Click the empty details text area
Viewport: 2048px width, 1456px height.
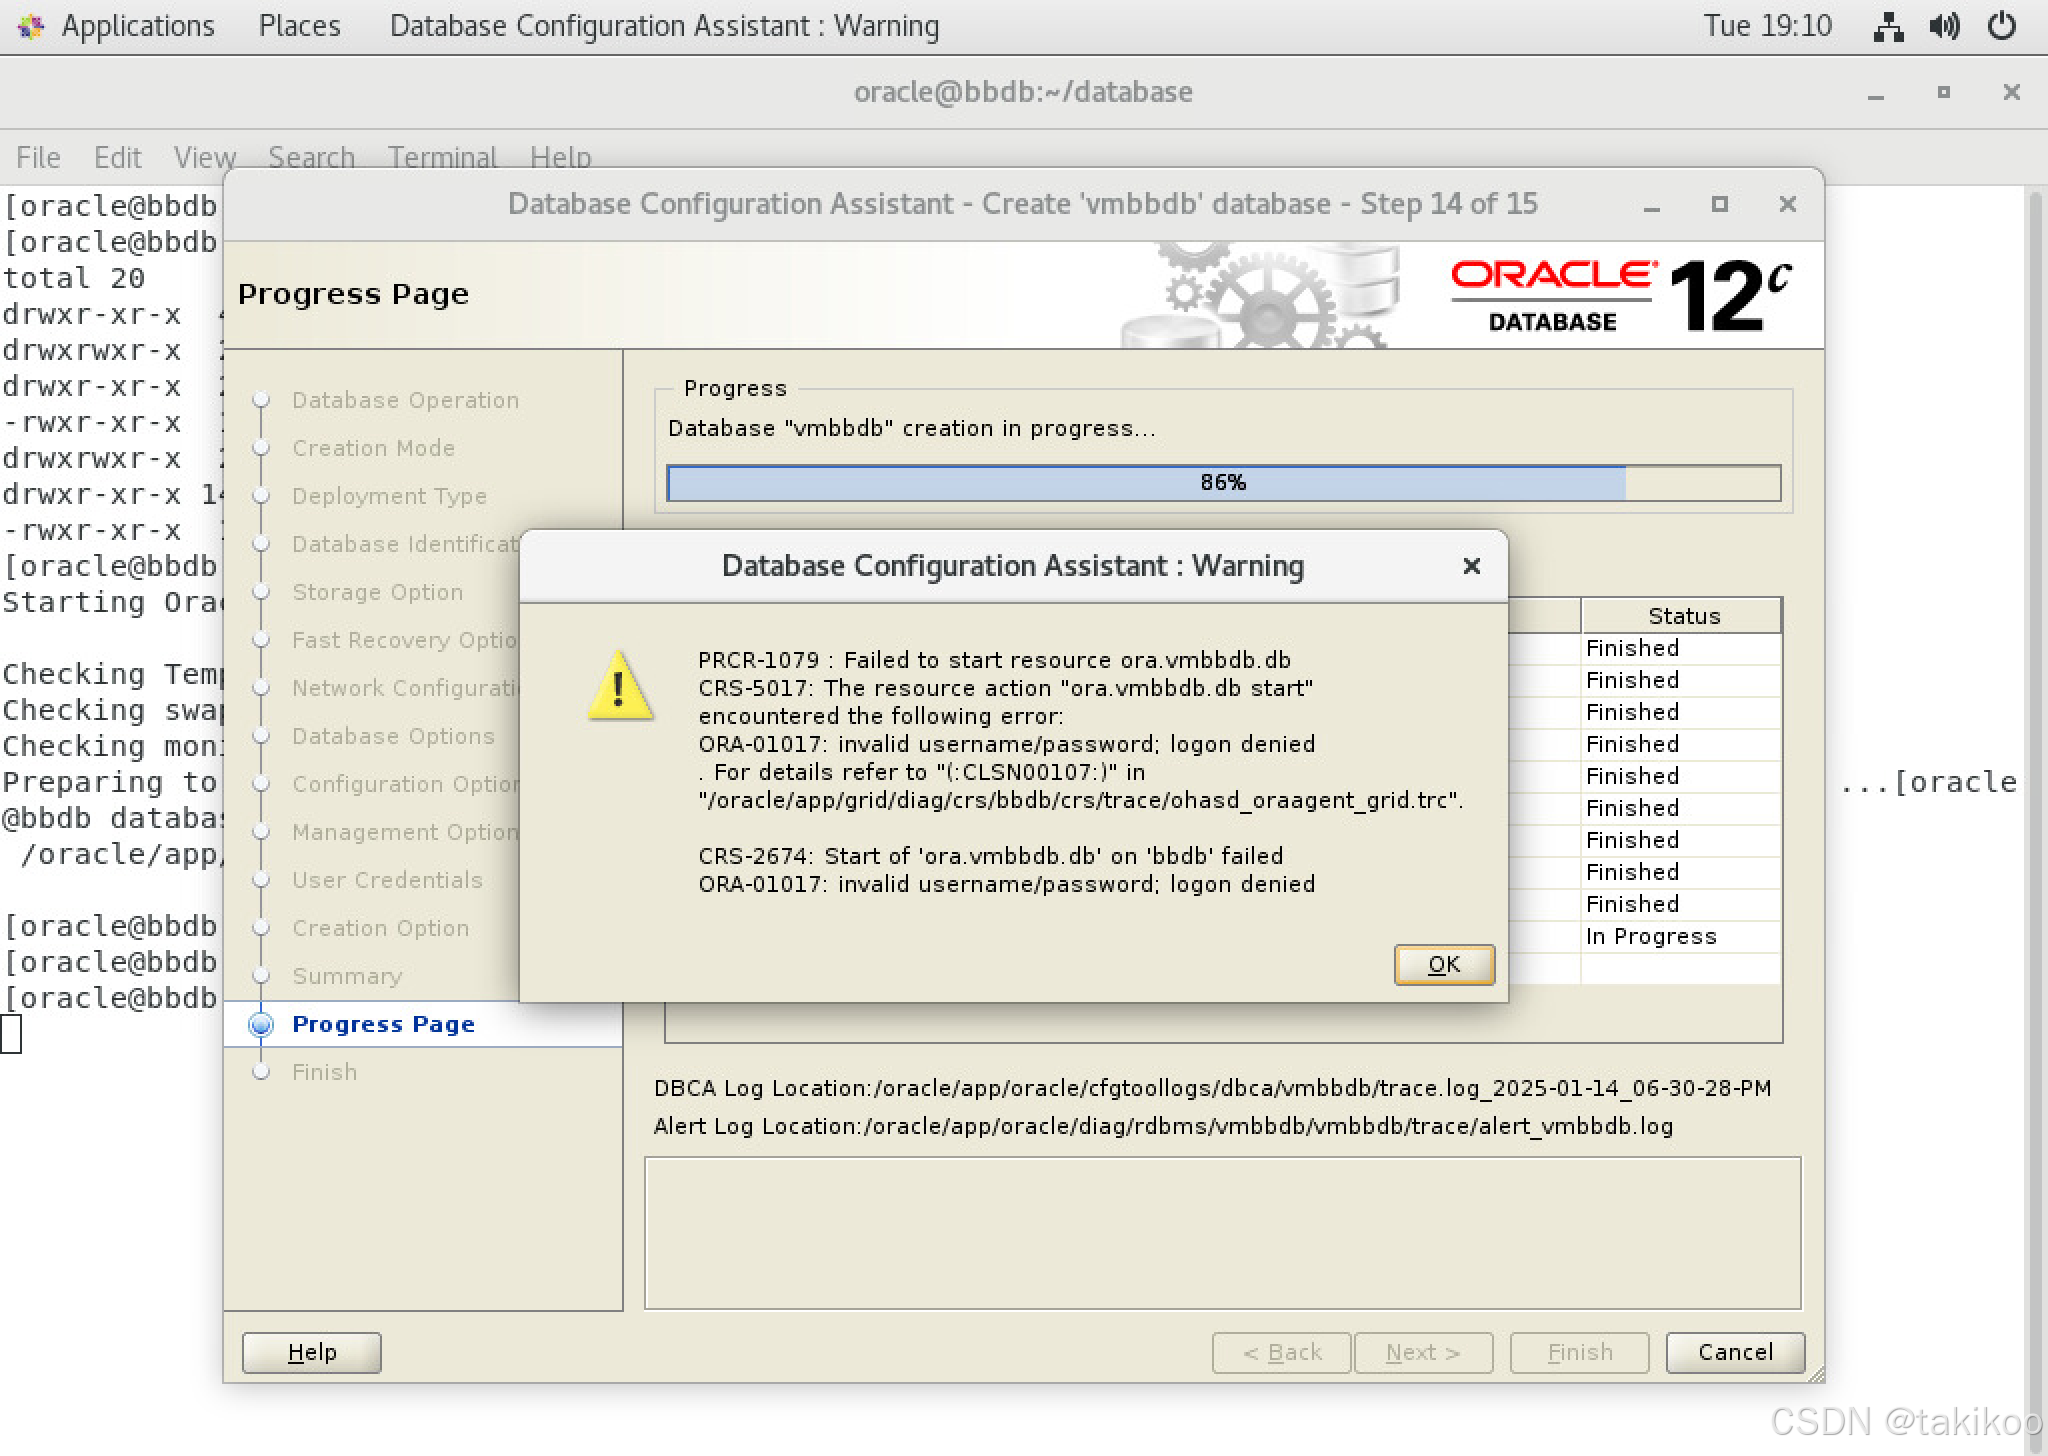coord(1222,1232)
